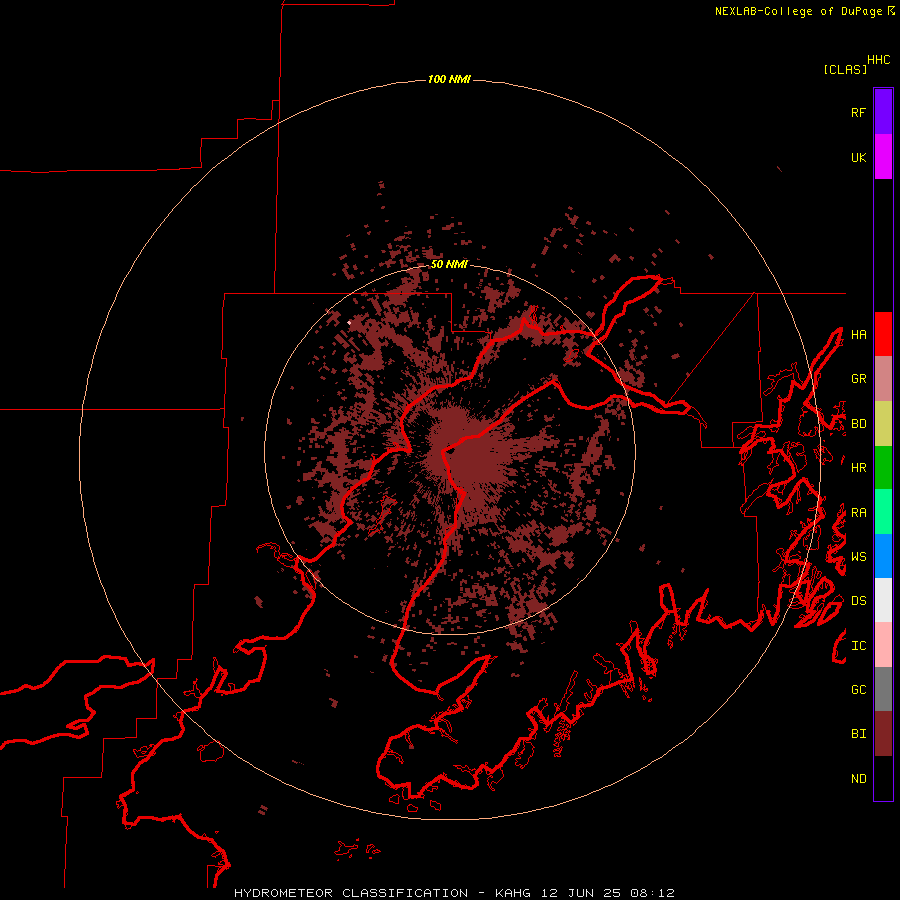Choose the WS blue legend swatch
Viewport: 900px width, 900px height.
point(883,556)
